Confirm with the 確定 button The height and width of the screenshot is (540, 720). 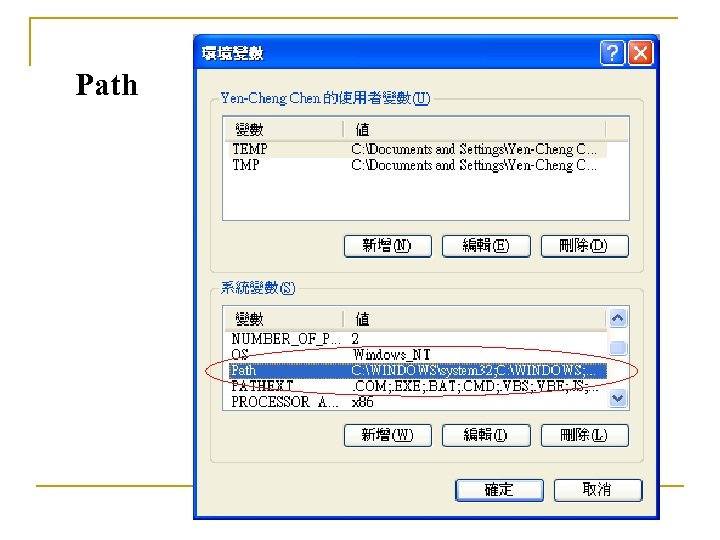[499, 490]
